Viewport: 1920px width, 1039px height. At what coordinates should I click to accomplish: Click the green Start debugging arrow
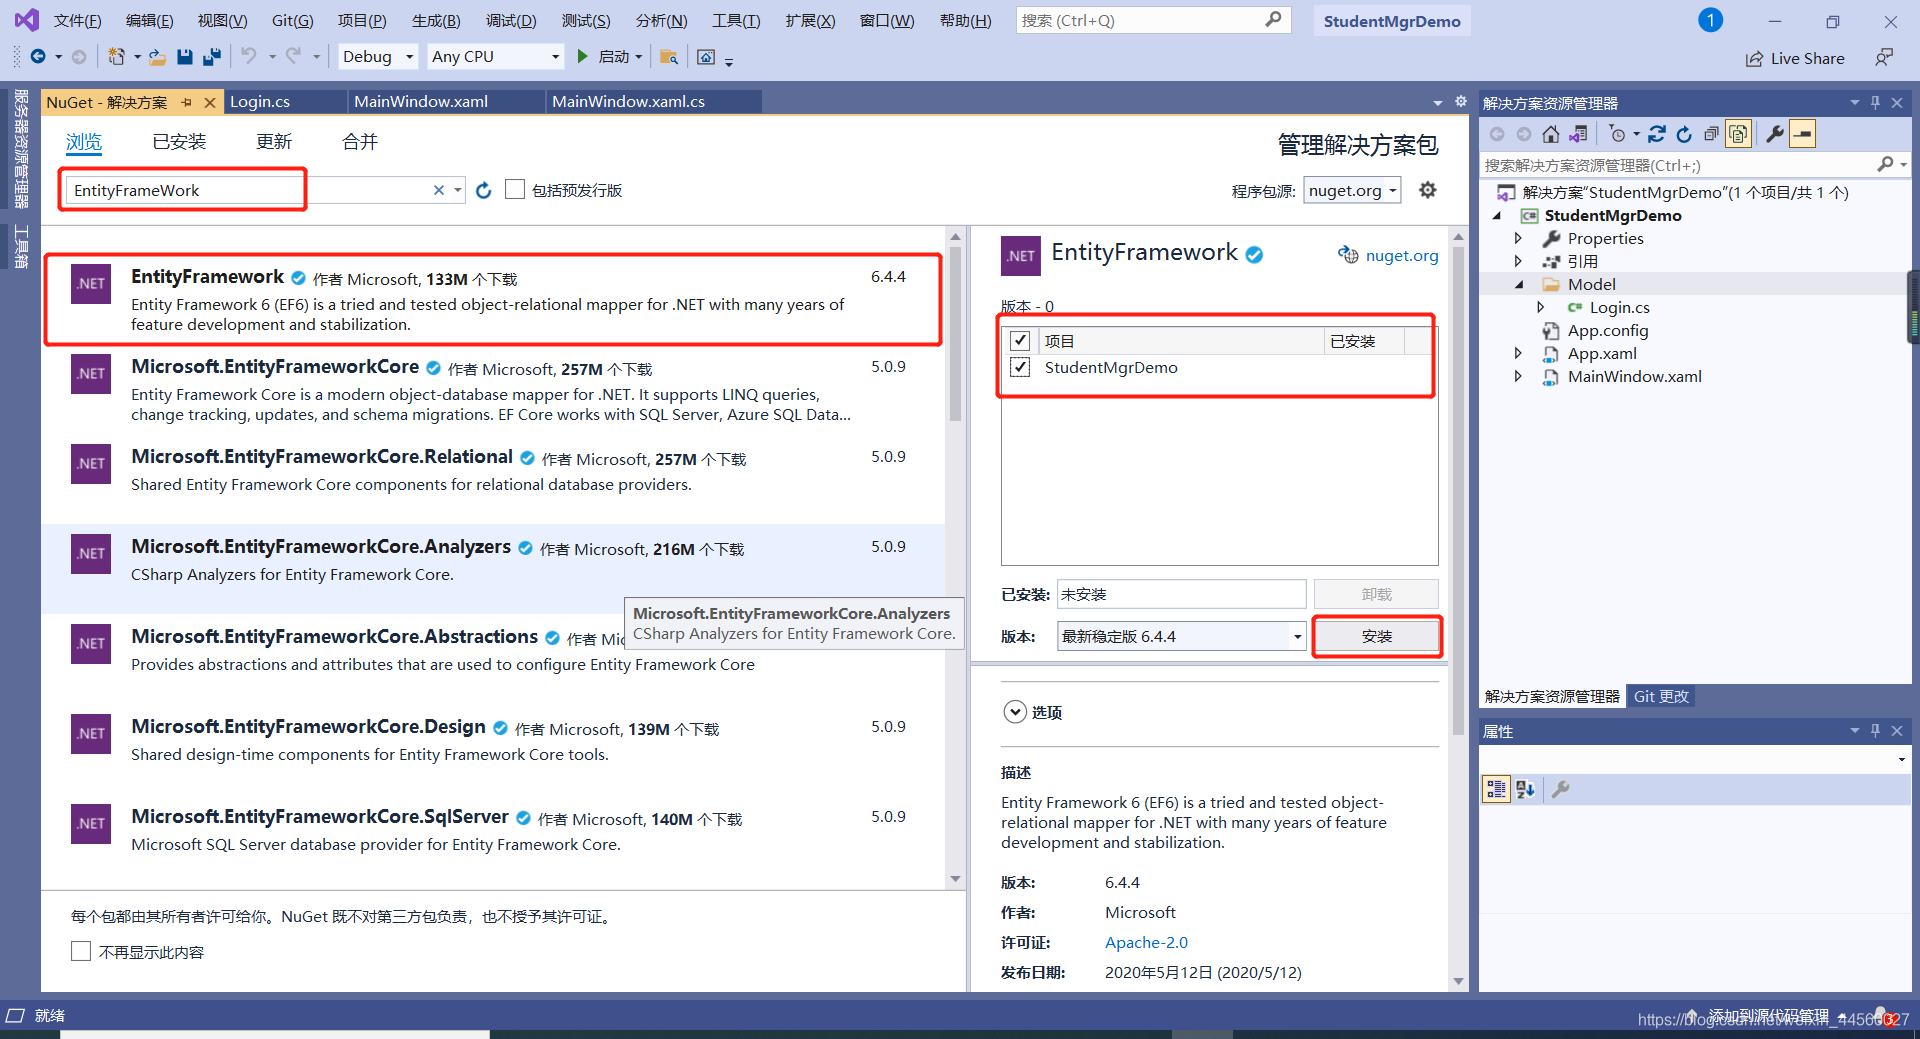pyautogui.click(x=582, y=56)
